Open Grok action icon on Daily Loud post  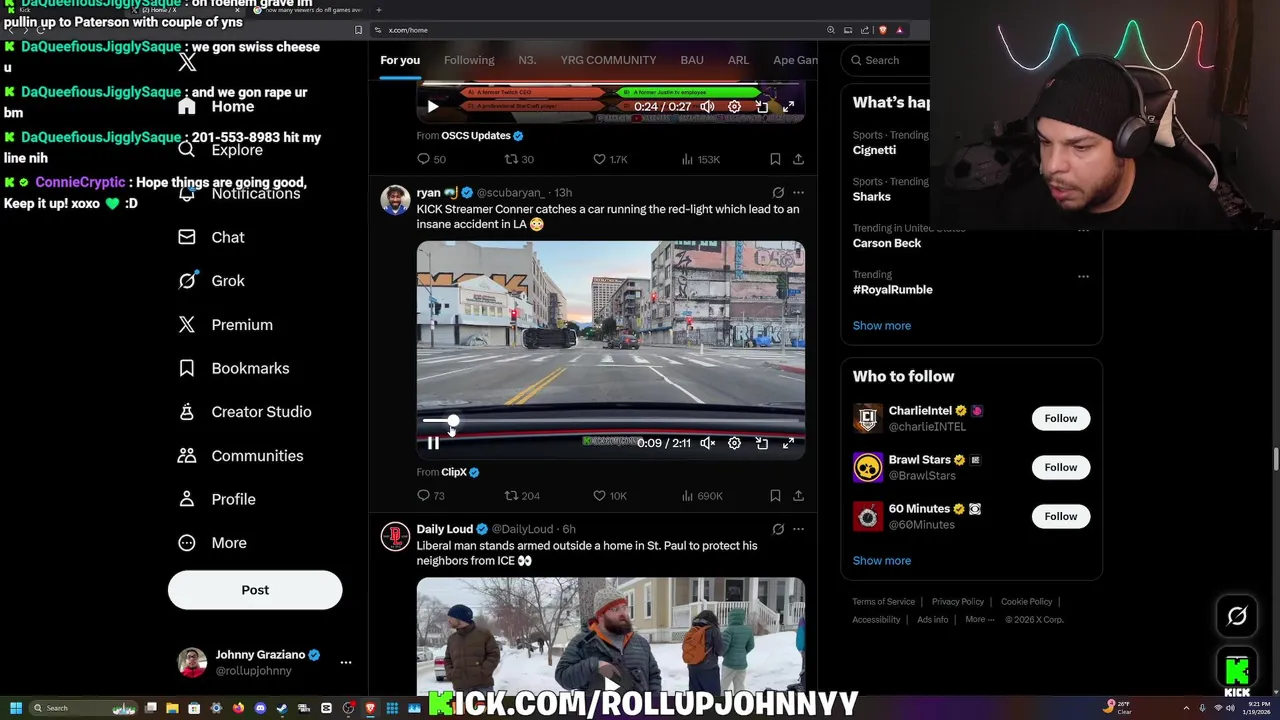point(778,529)
